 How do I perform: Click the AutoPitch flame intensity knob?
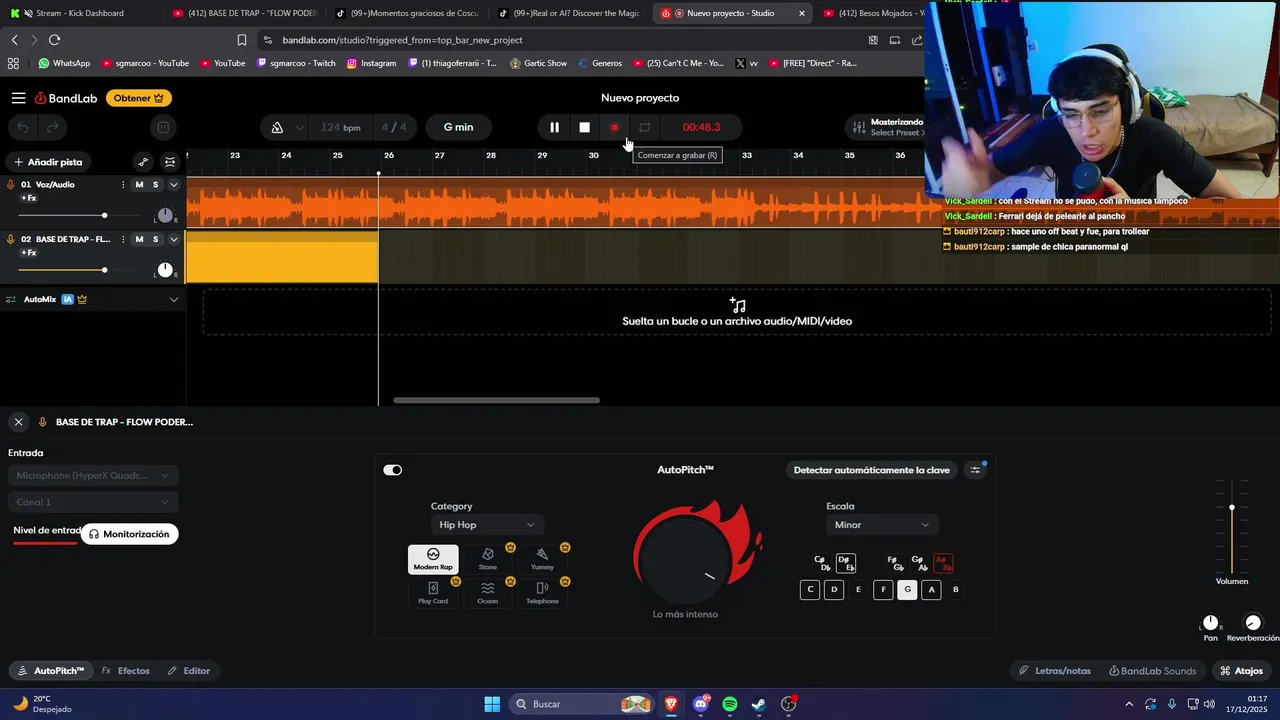click(686, 560)
